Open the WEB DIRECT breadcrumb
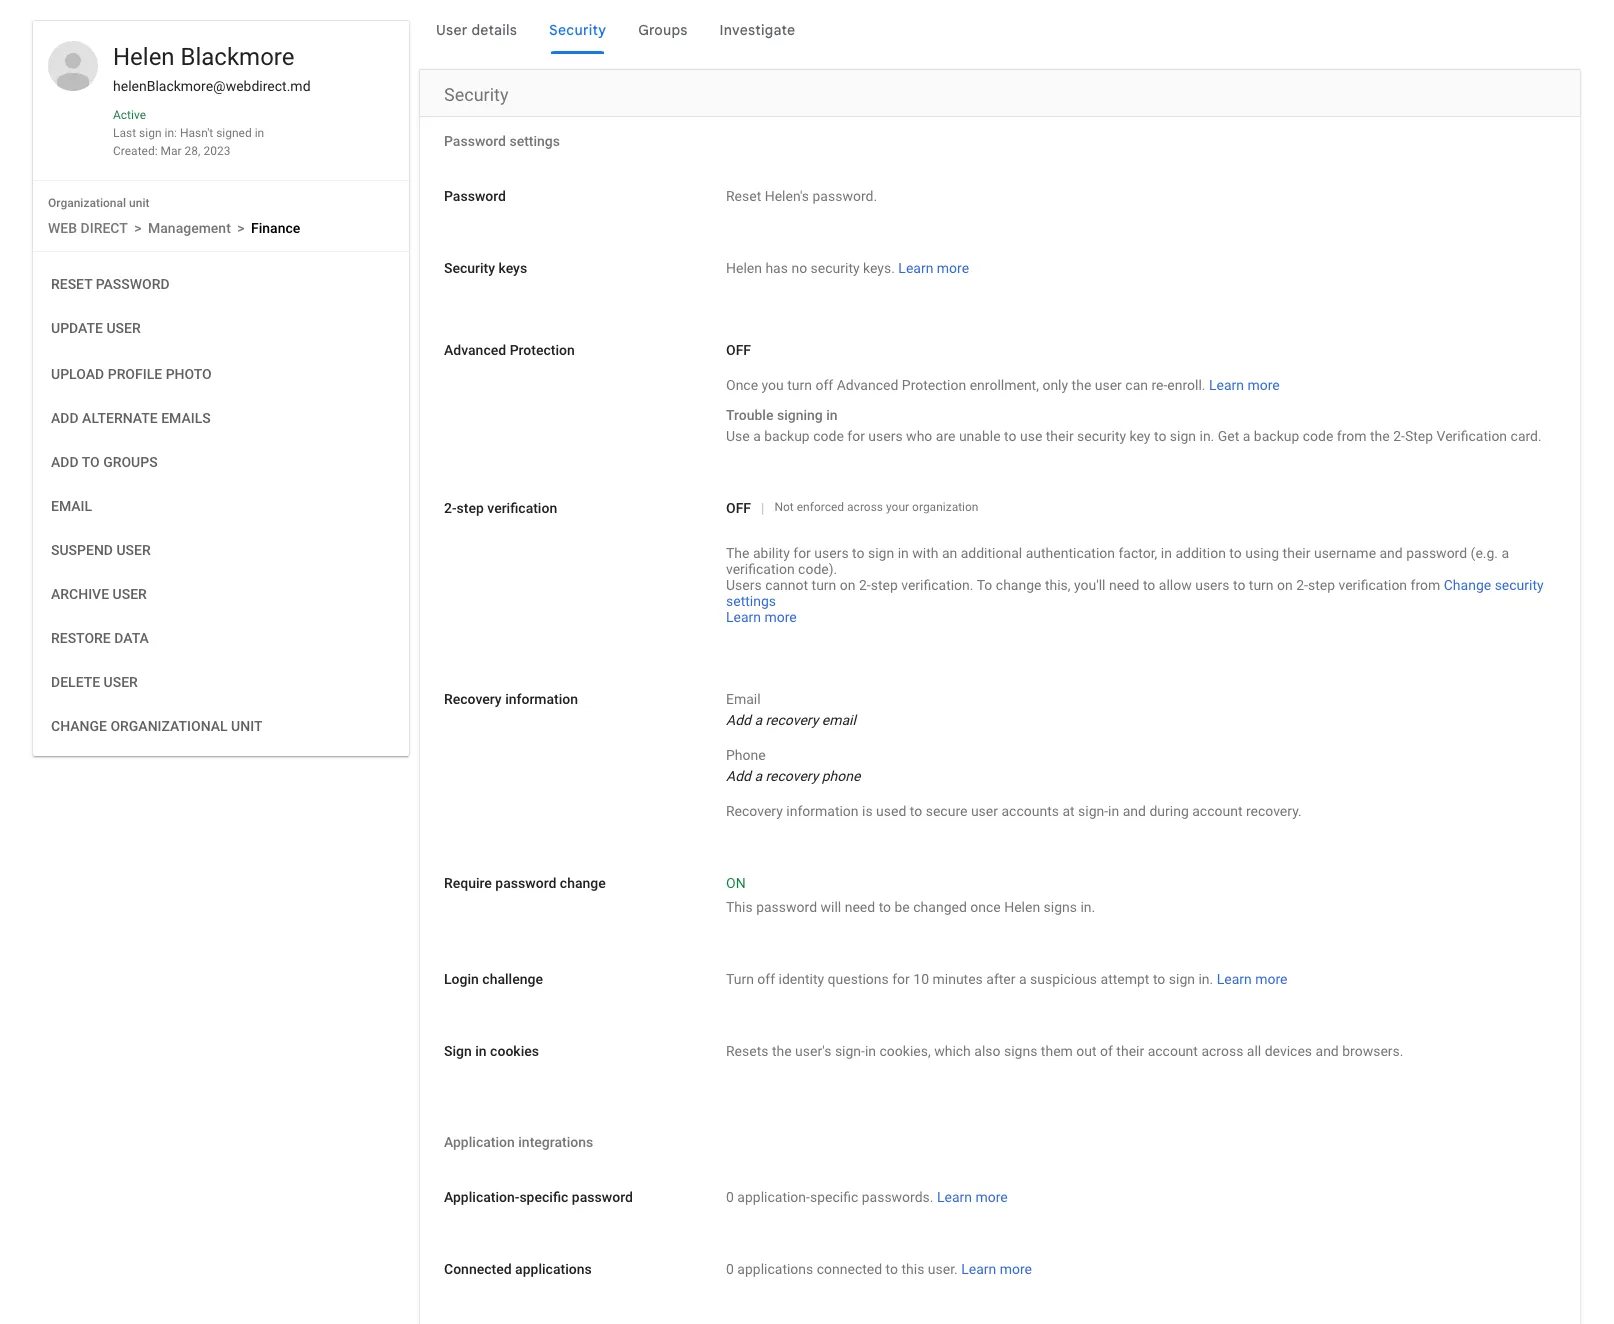1614x1324 pixels. [88, 228]
